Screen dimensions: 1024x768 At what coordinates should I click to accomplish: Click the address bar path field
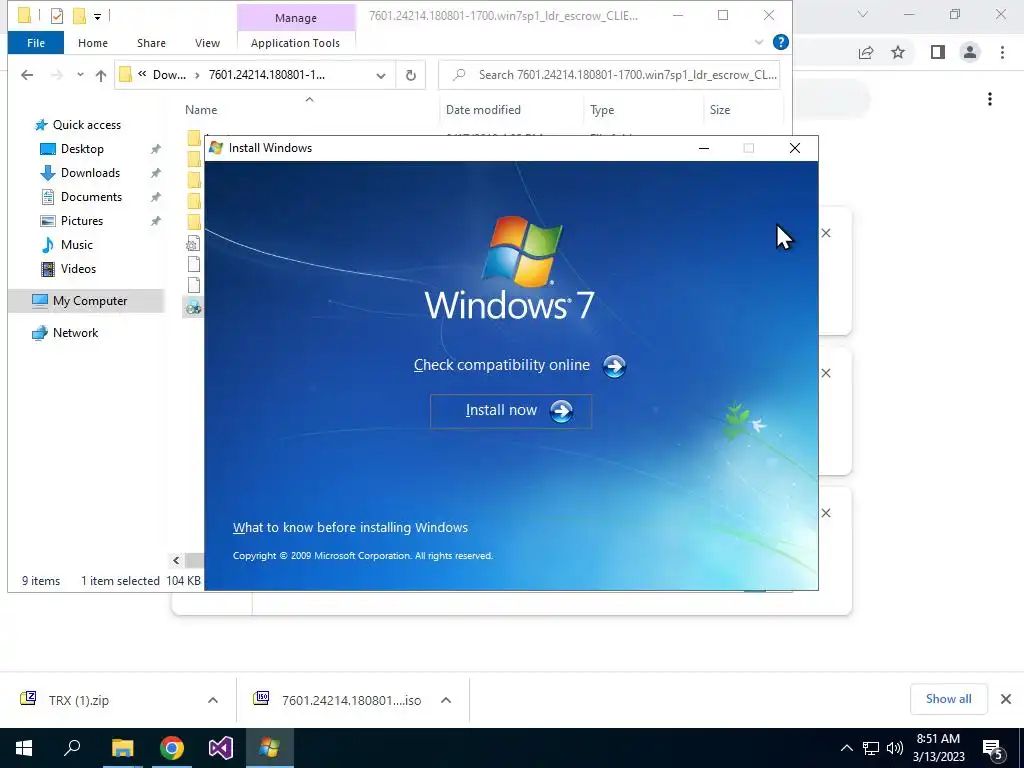click(255, 75)
